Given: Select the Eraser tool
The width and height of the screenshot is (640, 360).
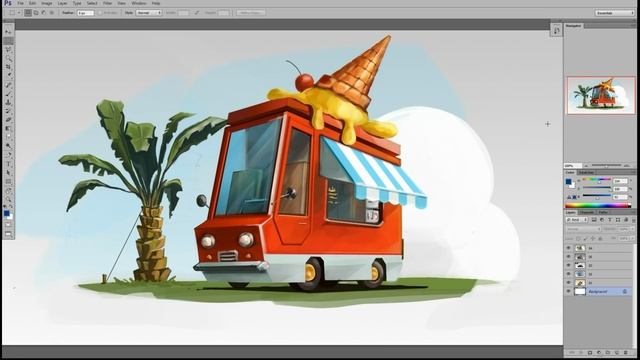Looking at the screenshot, I should pyautogui.click(x=8, y=120).
